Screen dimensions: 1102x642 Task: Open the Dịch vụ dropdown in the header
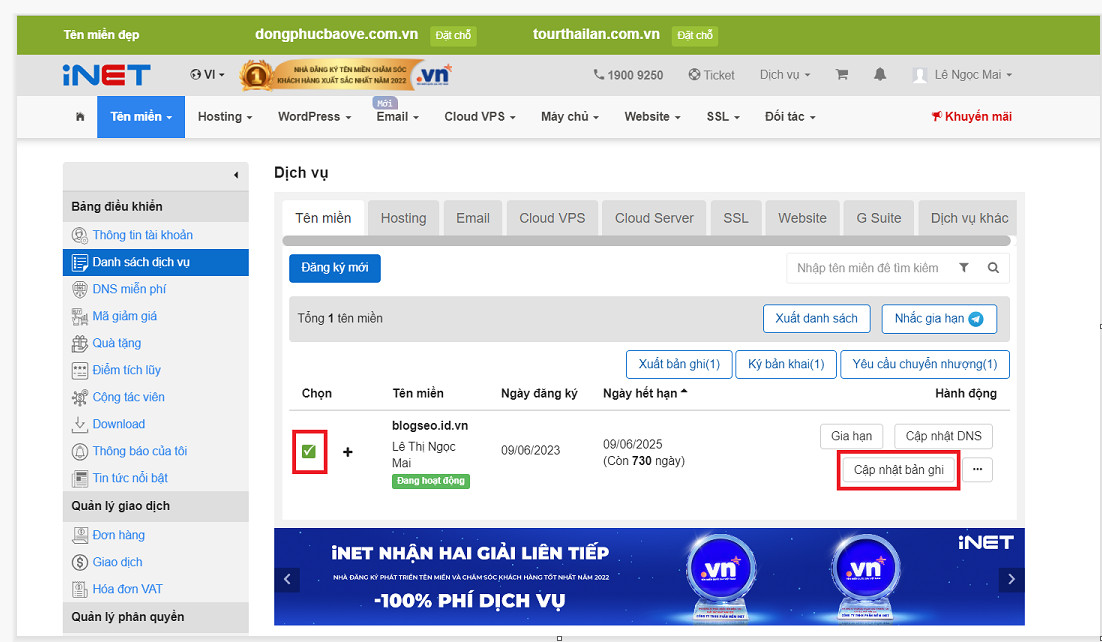pyautogui.click(x=783, y=75)
